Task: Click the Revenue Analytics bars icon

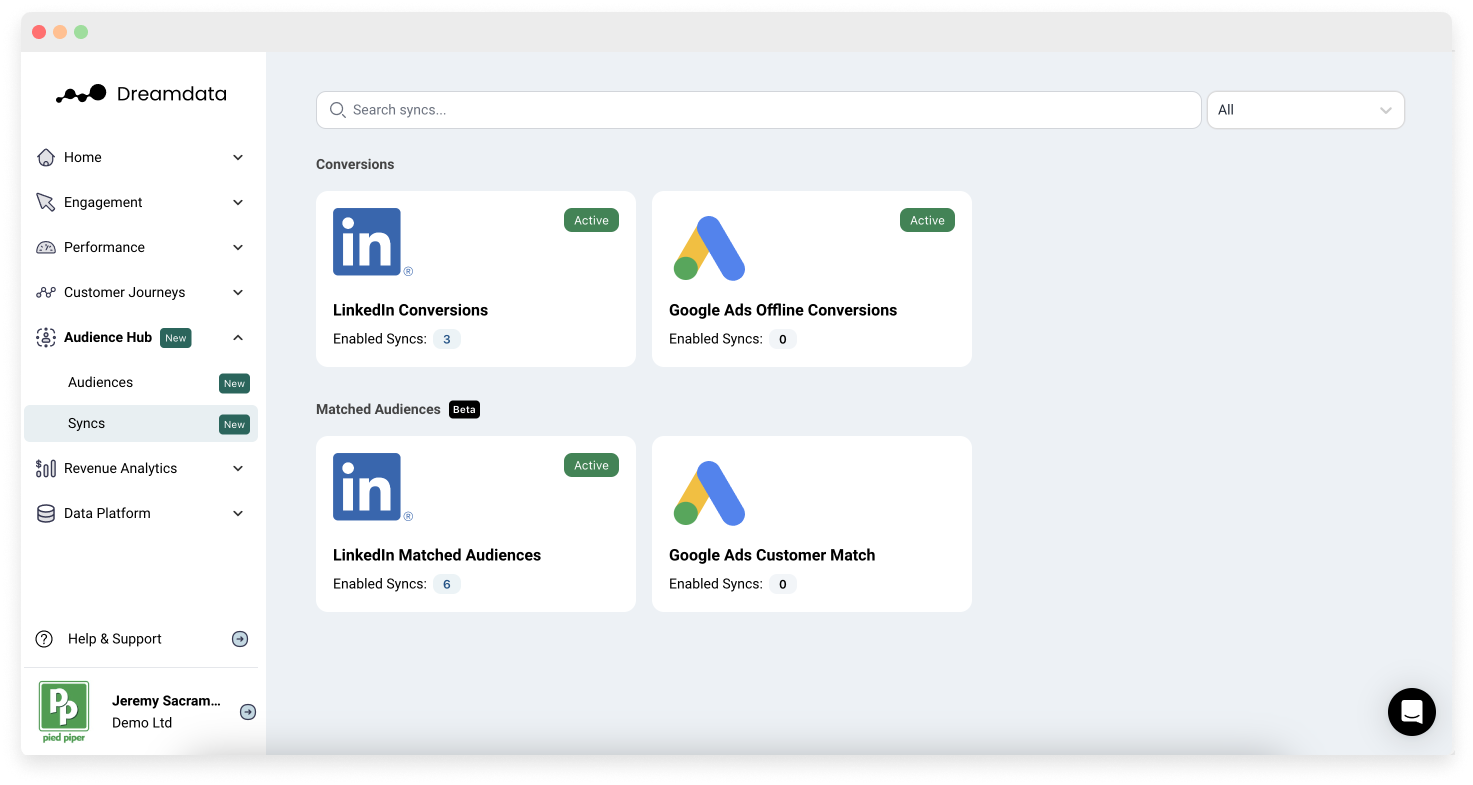Action: click(x=45, y=468)
